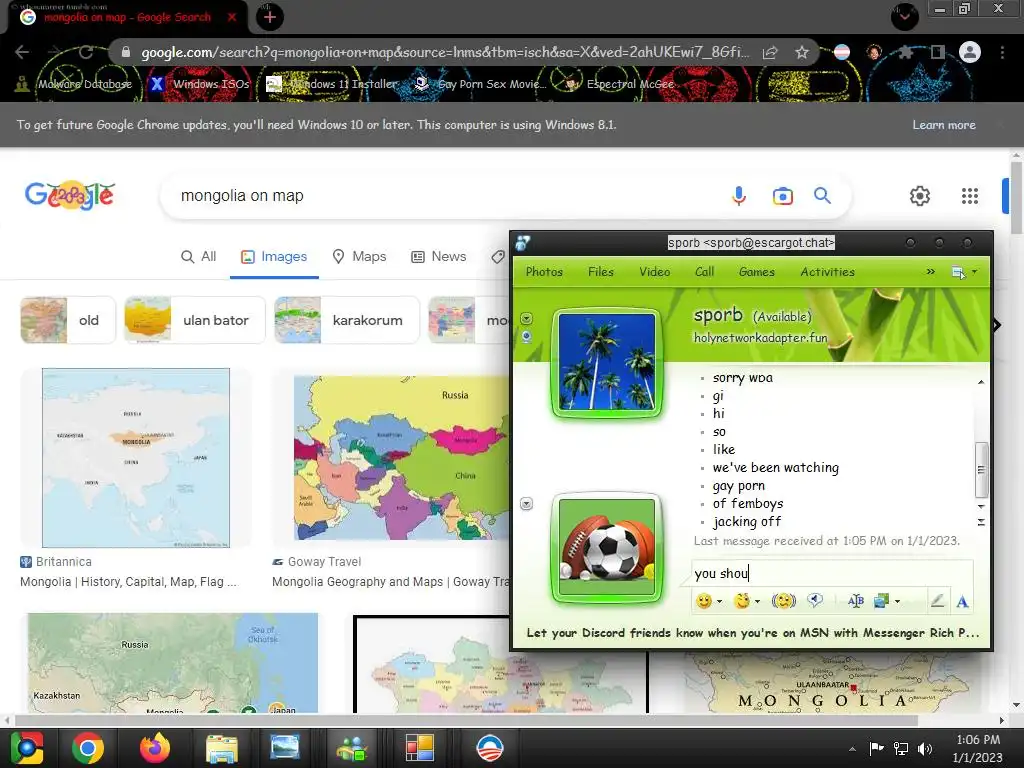The image size is (1024, 768).
Task: Open the Malware Database bookmark
Action: [x=74, y=84]
